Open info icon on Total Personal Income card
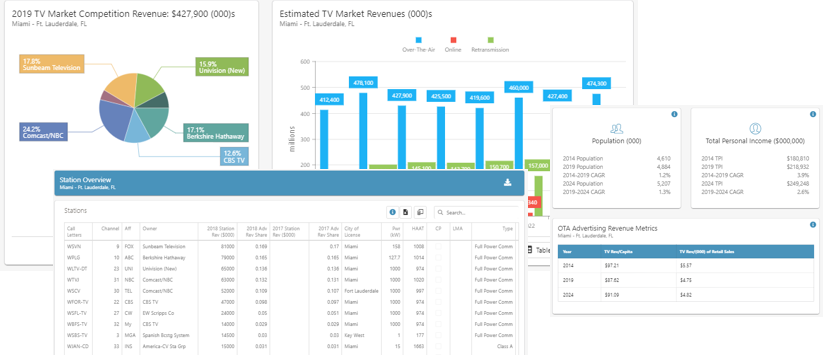This screenshot has width=824, height=360. pos(813,115)
